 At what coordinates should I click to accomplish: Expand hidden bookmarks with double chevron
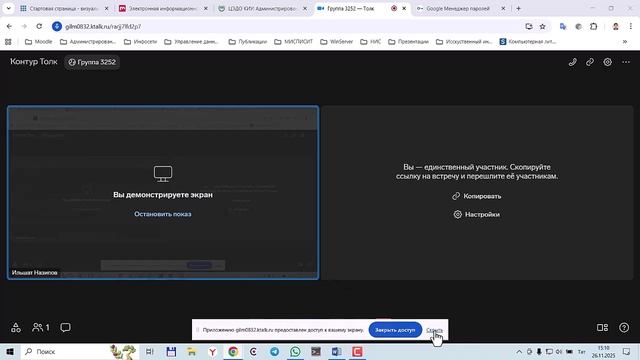coord(624,42)
